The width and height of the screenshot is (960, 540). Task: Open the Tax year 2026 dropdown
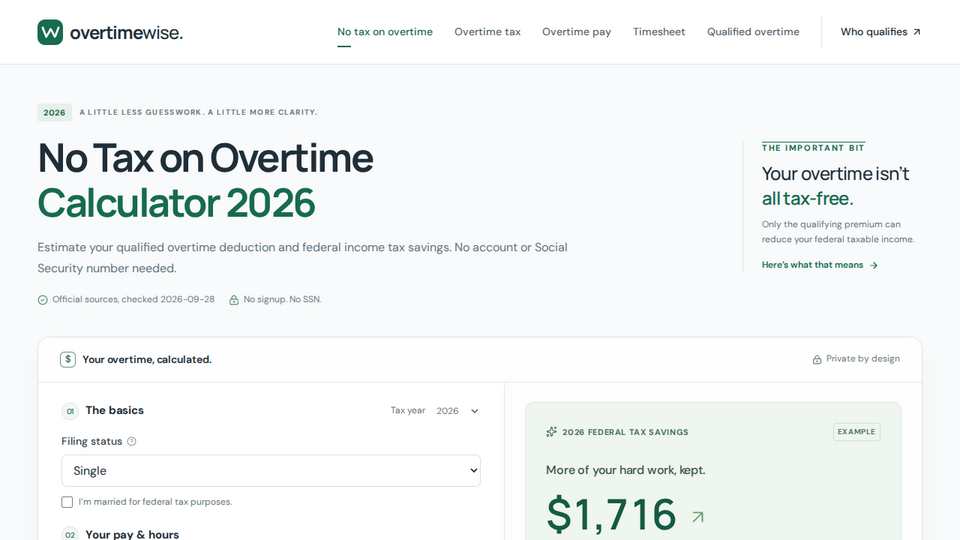tap(457, 411)
